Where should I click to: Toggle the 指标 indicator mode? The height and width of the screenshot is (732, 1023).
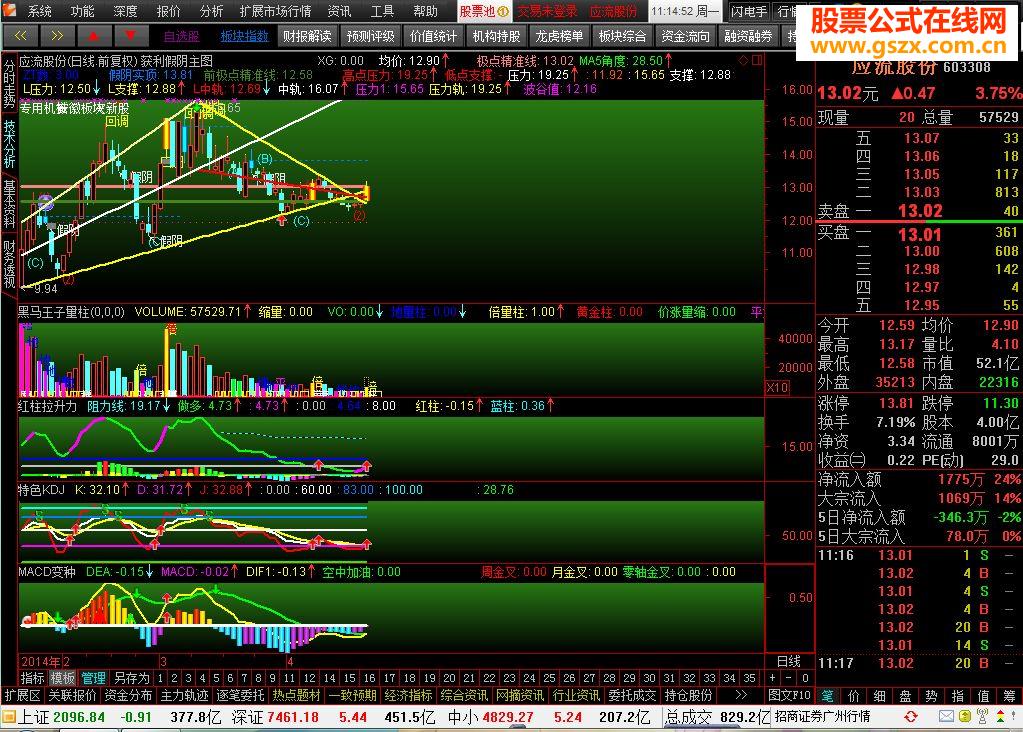[32, 678]
